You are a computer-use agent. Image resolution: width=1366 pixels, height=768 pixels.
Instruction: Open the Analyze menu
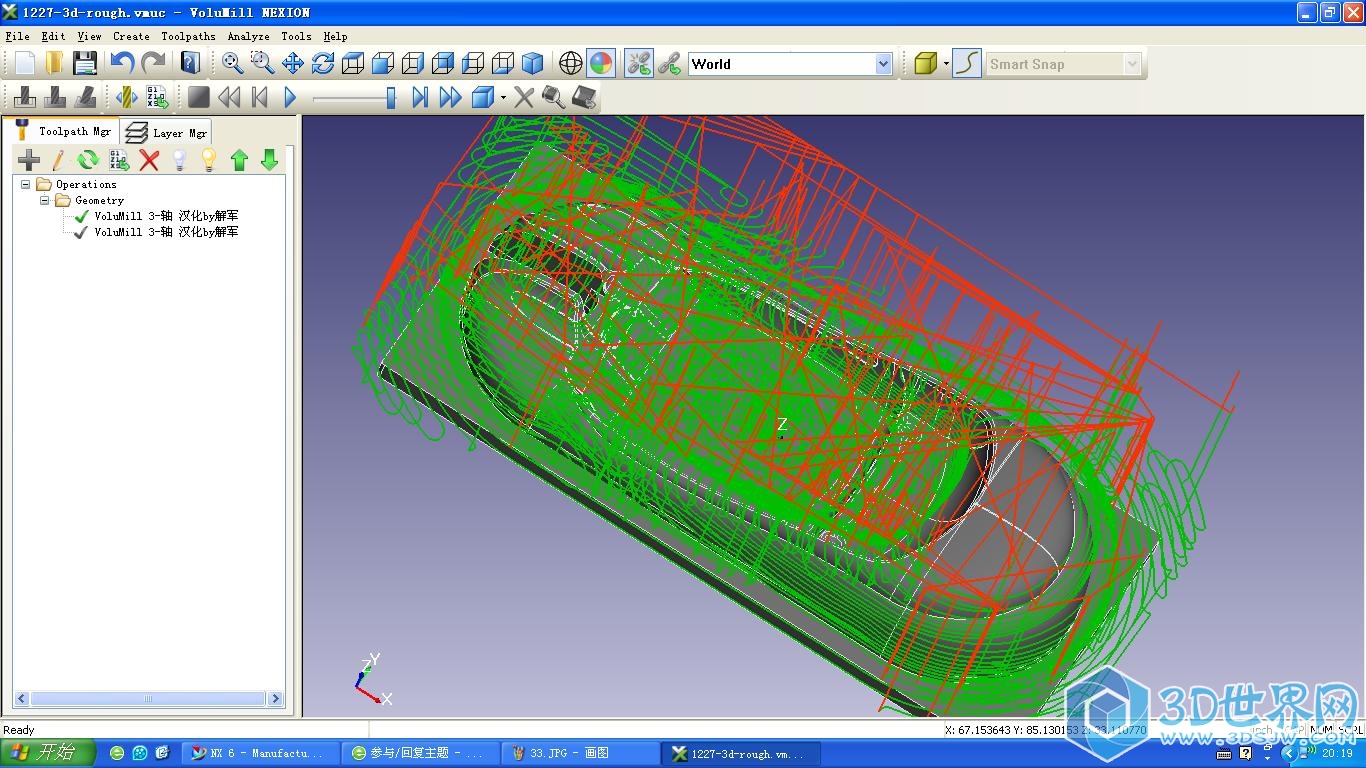pyautogui.click(x=248, y=36)
